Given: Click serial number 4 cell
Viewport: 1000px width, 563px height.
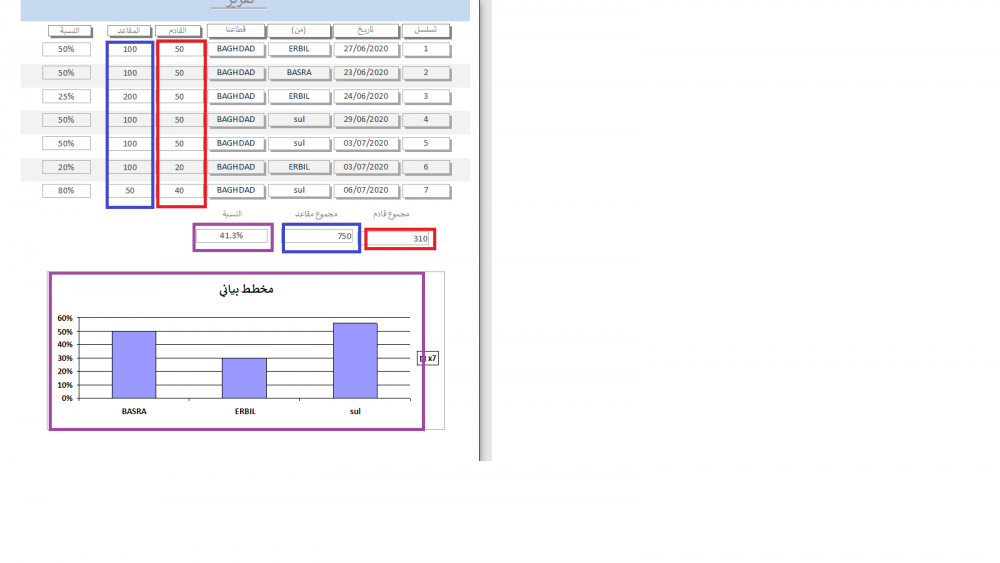Looking at the screenshot, I should (x=426, y=120).
